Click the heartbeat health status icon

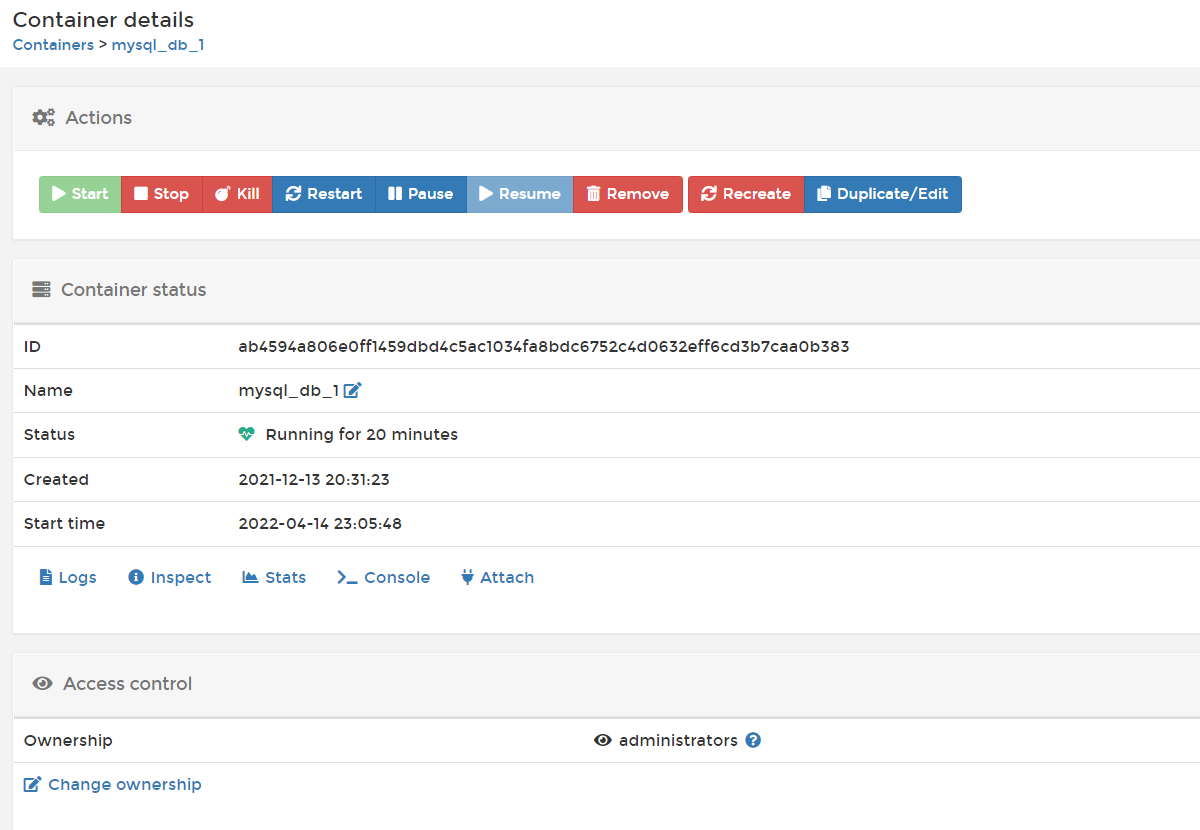[247, 435]
